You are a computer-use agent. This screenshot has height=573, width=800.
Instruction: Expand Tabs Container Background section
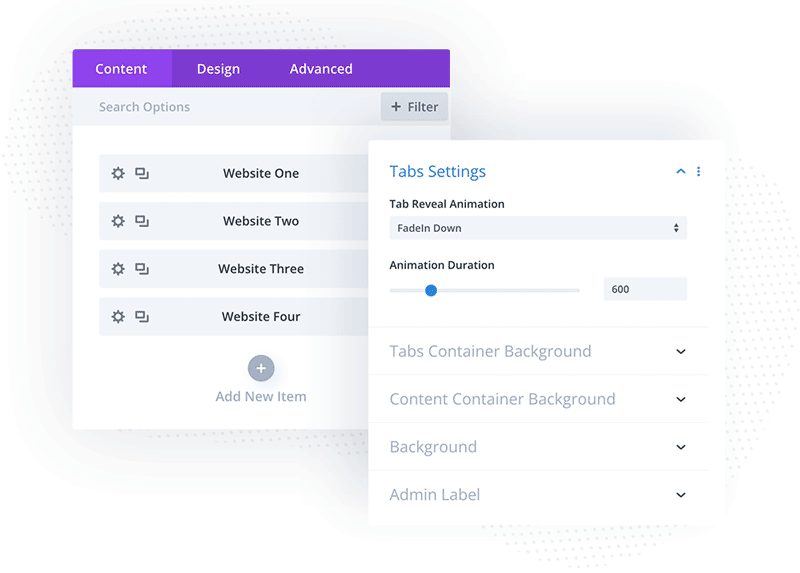click(x=681, y=352)
